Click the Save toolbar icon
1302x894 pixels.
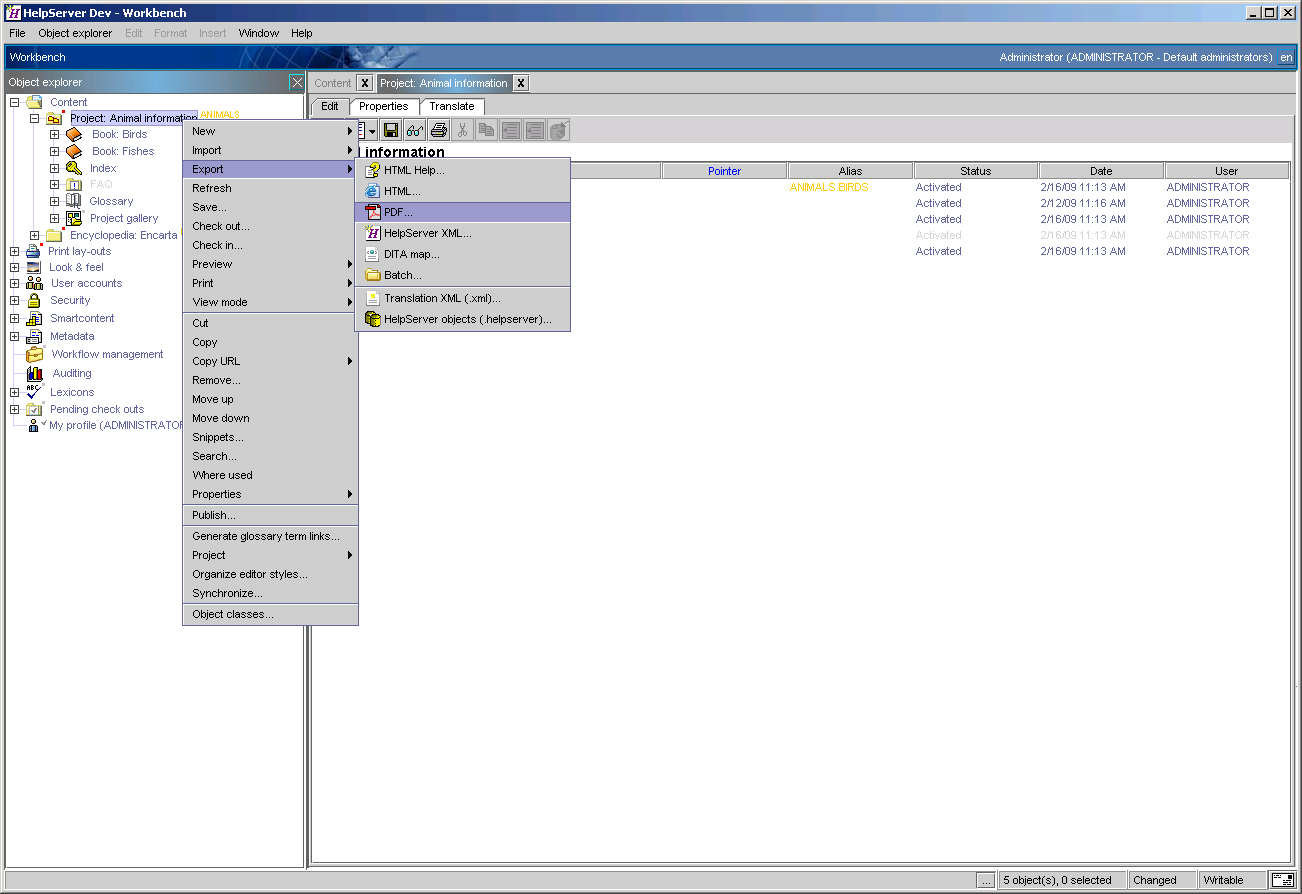[x=390, y=129]
